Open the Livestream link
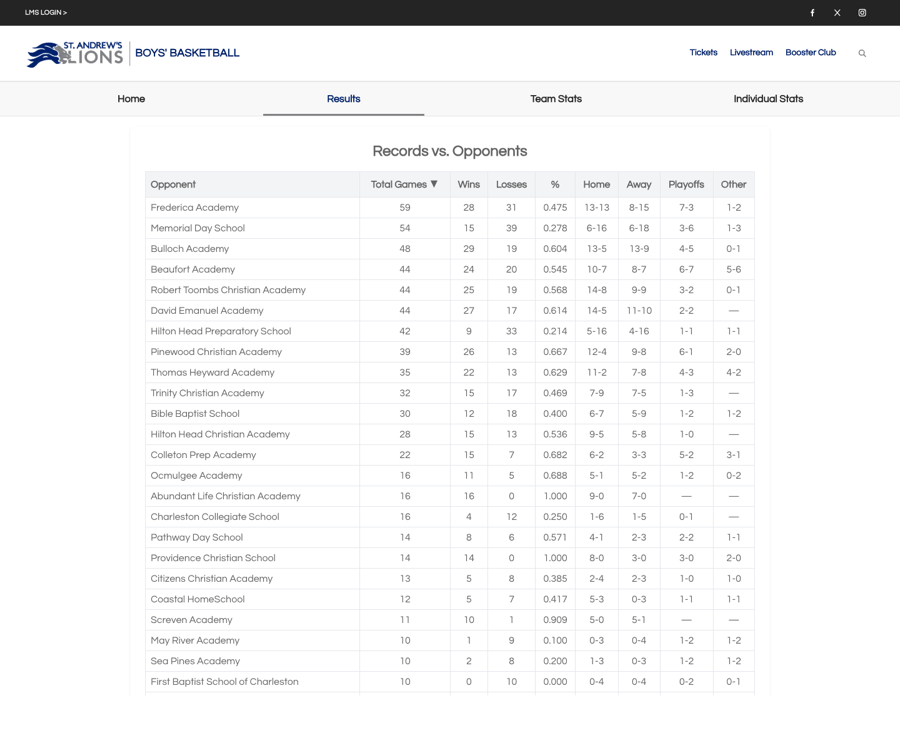Image resolution: width=900 pixels, height=750 pixels. (x=751, y=52)
